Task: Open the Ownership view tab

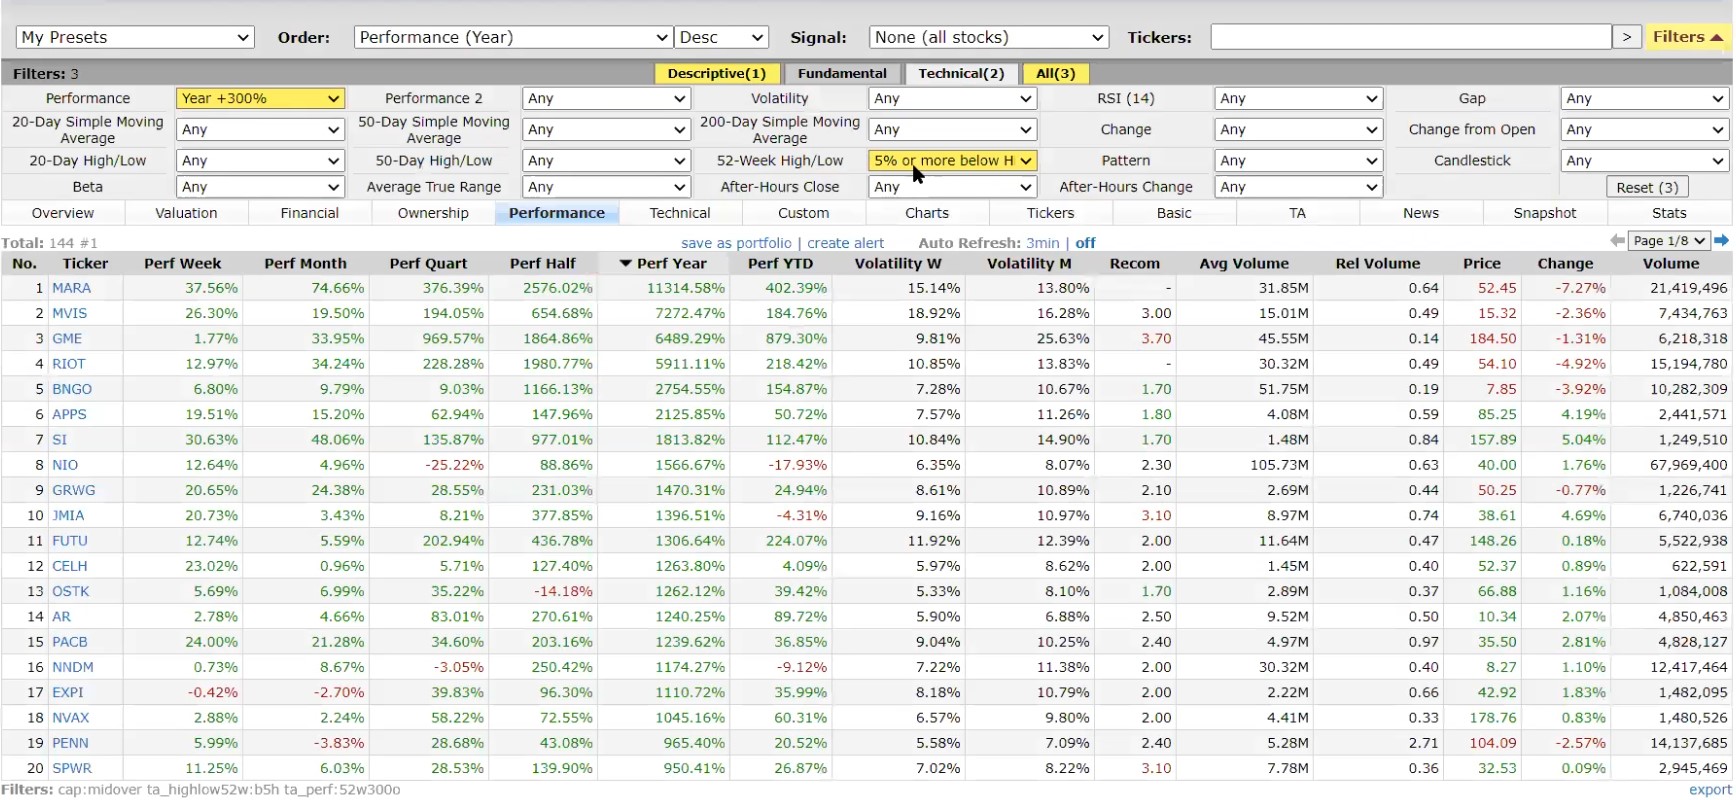Action: (x=433, y=213)
